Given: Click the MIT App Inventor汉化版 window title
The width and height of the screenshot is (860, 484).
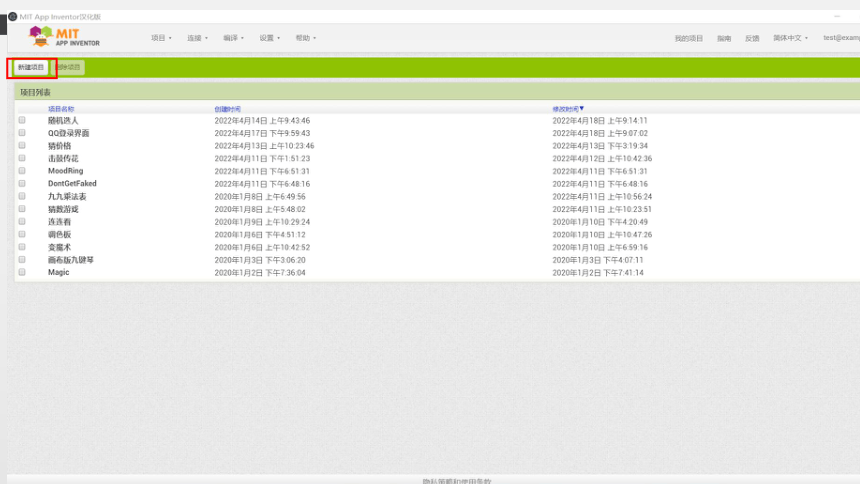Looking at the screenshot, I should click(60, 17).
